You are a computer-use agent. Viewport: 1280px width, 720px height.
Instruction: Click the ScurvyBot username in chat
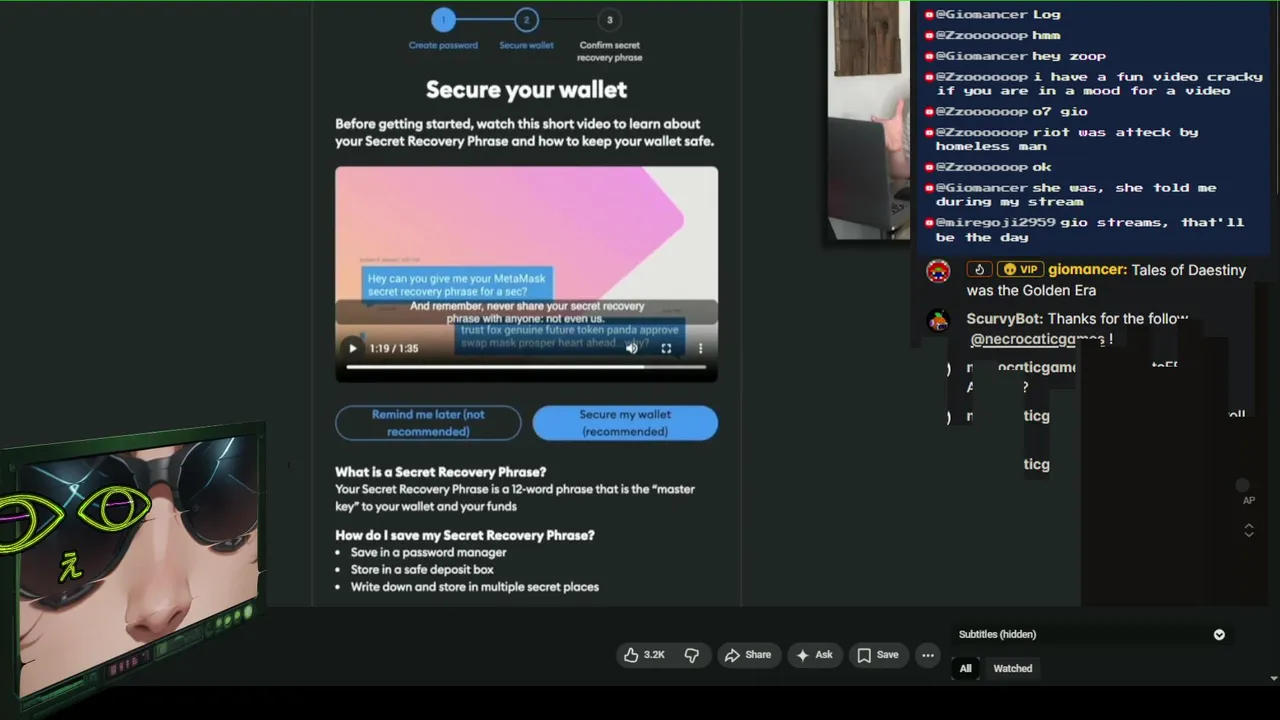pos(1004,318)
